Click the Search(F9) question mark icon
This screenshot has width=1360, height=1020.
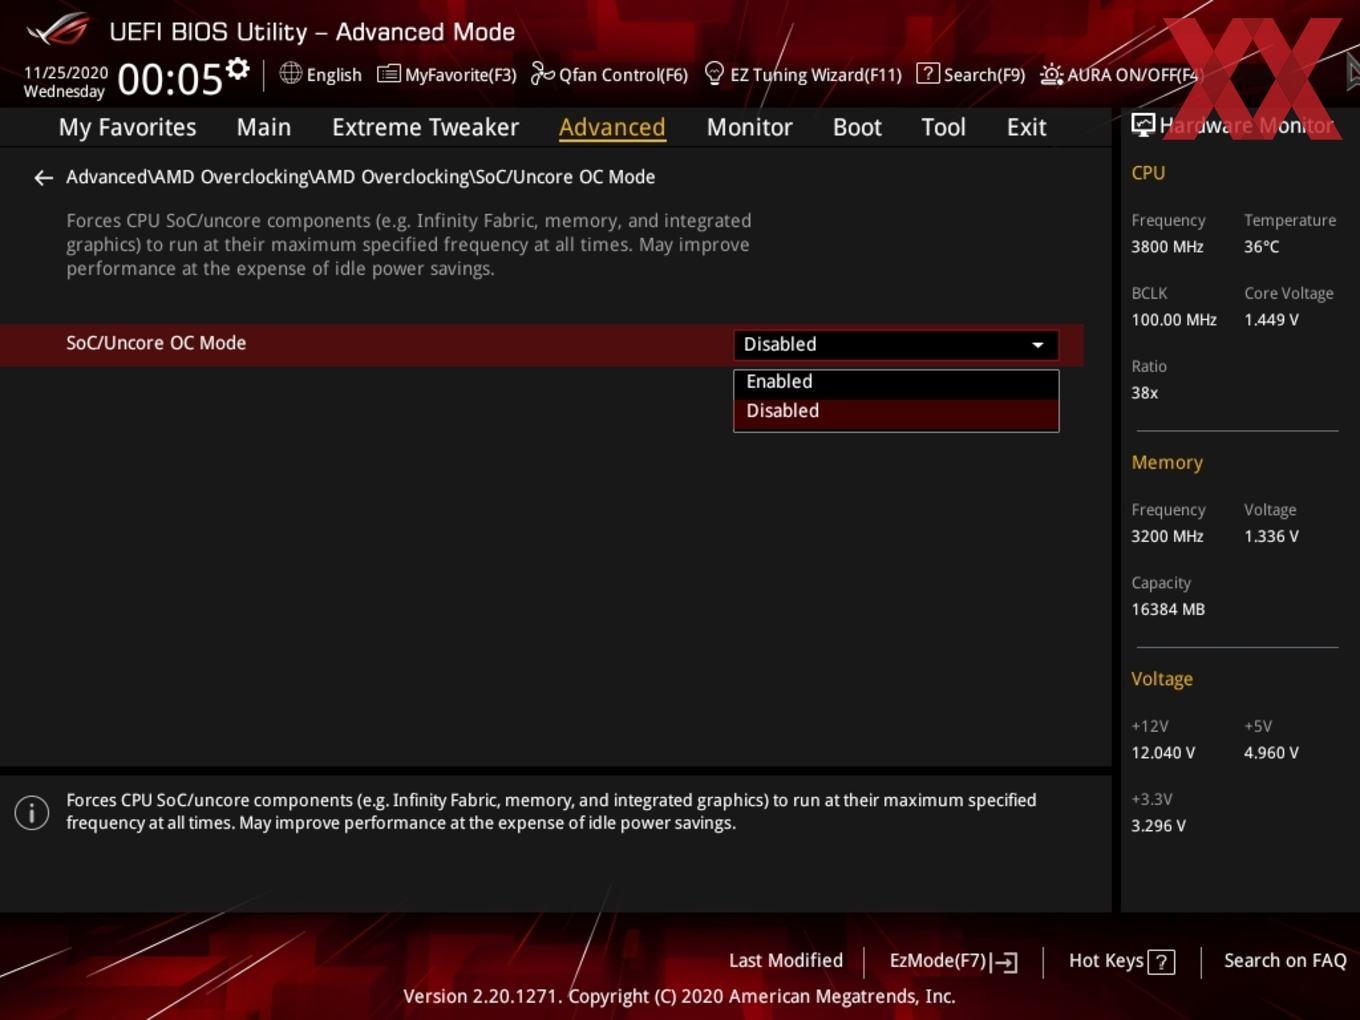(x=927, y=74)
